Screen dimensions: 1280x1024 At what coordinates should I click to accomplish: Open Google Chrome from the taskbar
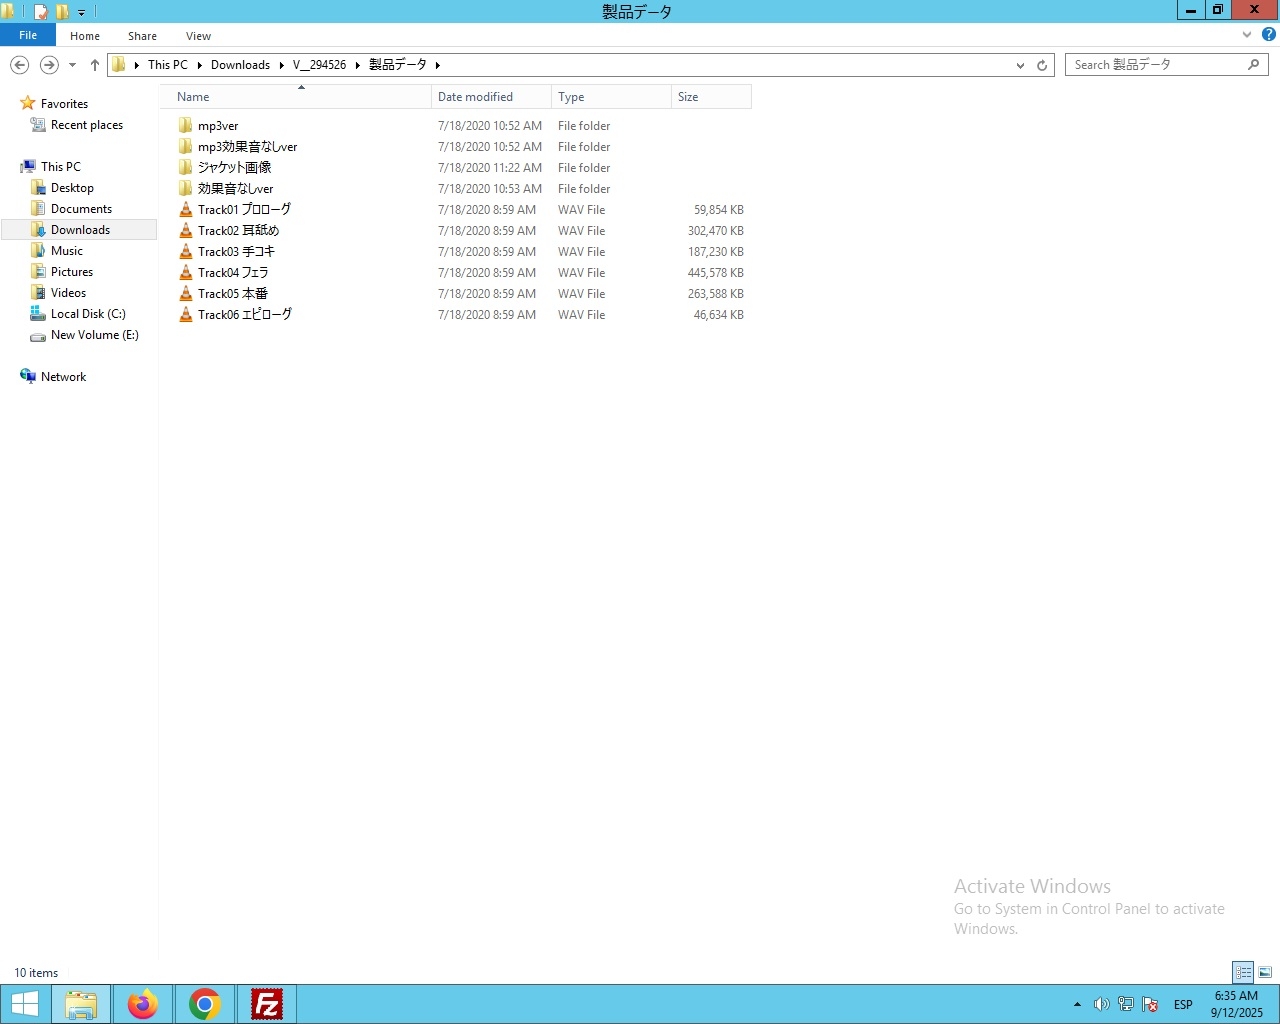(205, 1004)
